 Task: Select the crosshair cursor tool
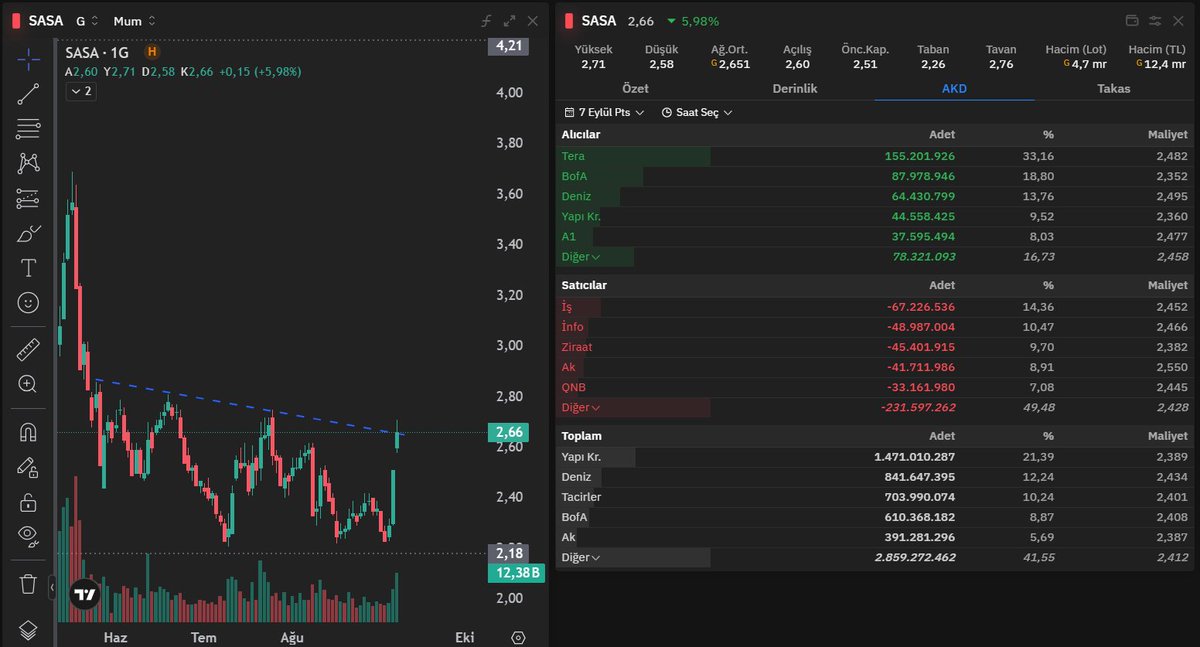28,59
